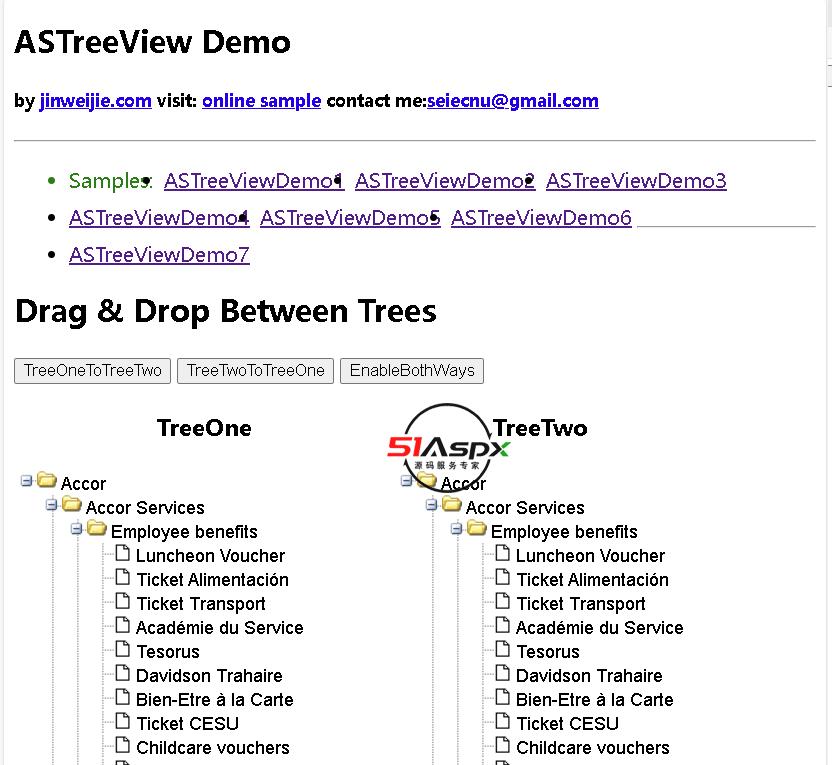Select Davidson Trahaire label in TreeTwo
832x765 pixels.
point(589,675)
